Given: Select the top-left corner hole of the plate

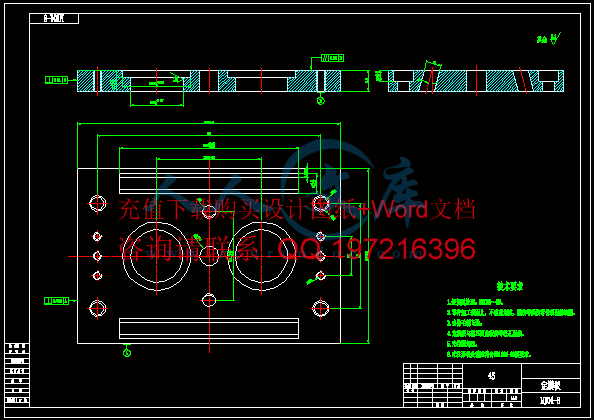Looking at the screenshot, I should click(97, 204).
